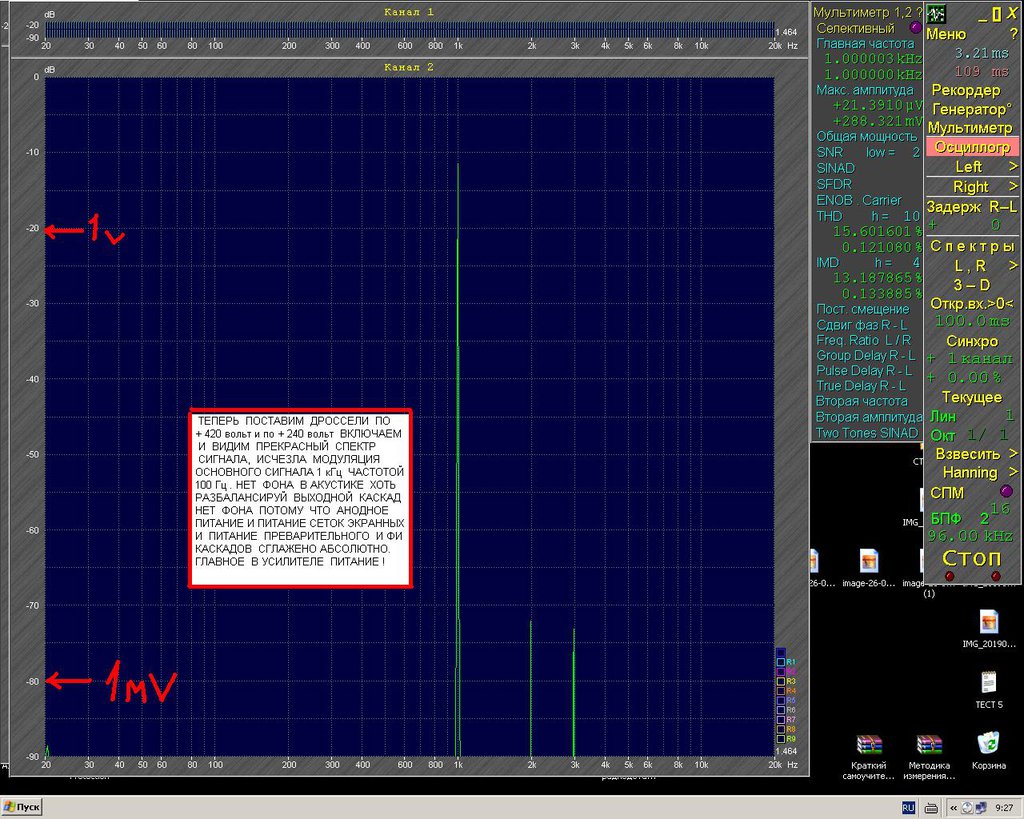Viewport: 1024px width, 819px height.
Task: Click the help question mark beside Меню
Action: [1013, 35]
